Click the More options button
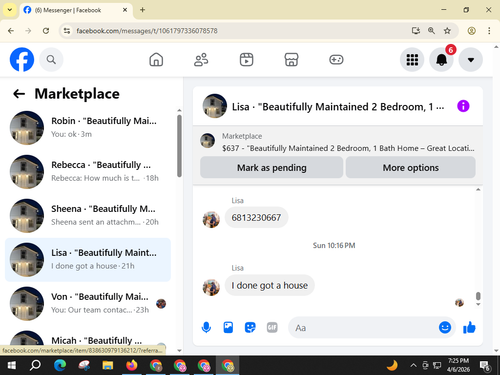This screenshot has height=375, width=500. (x=411, y=168)
